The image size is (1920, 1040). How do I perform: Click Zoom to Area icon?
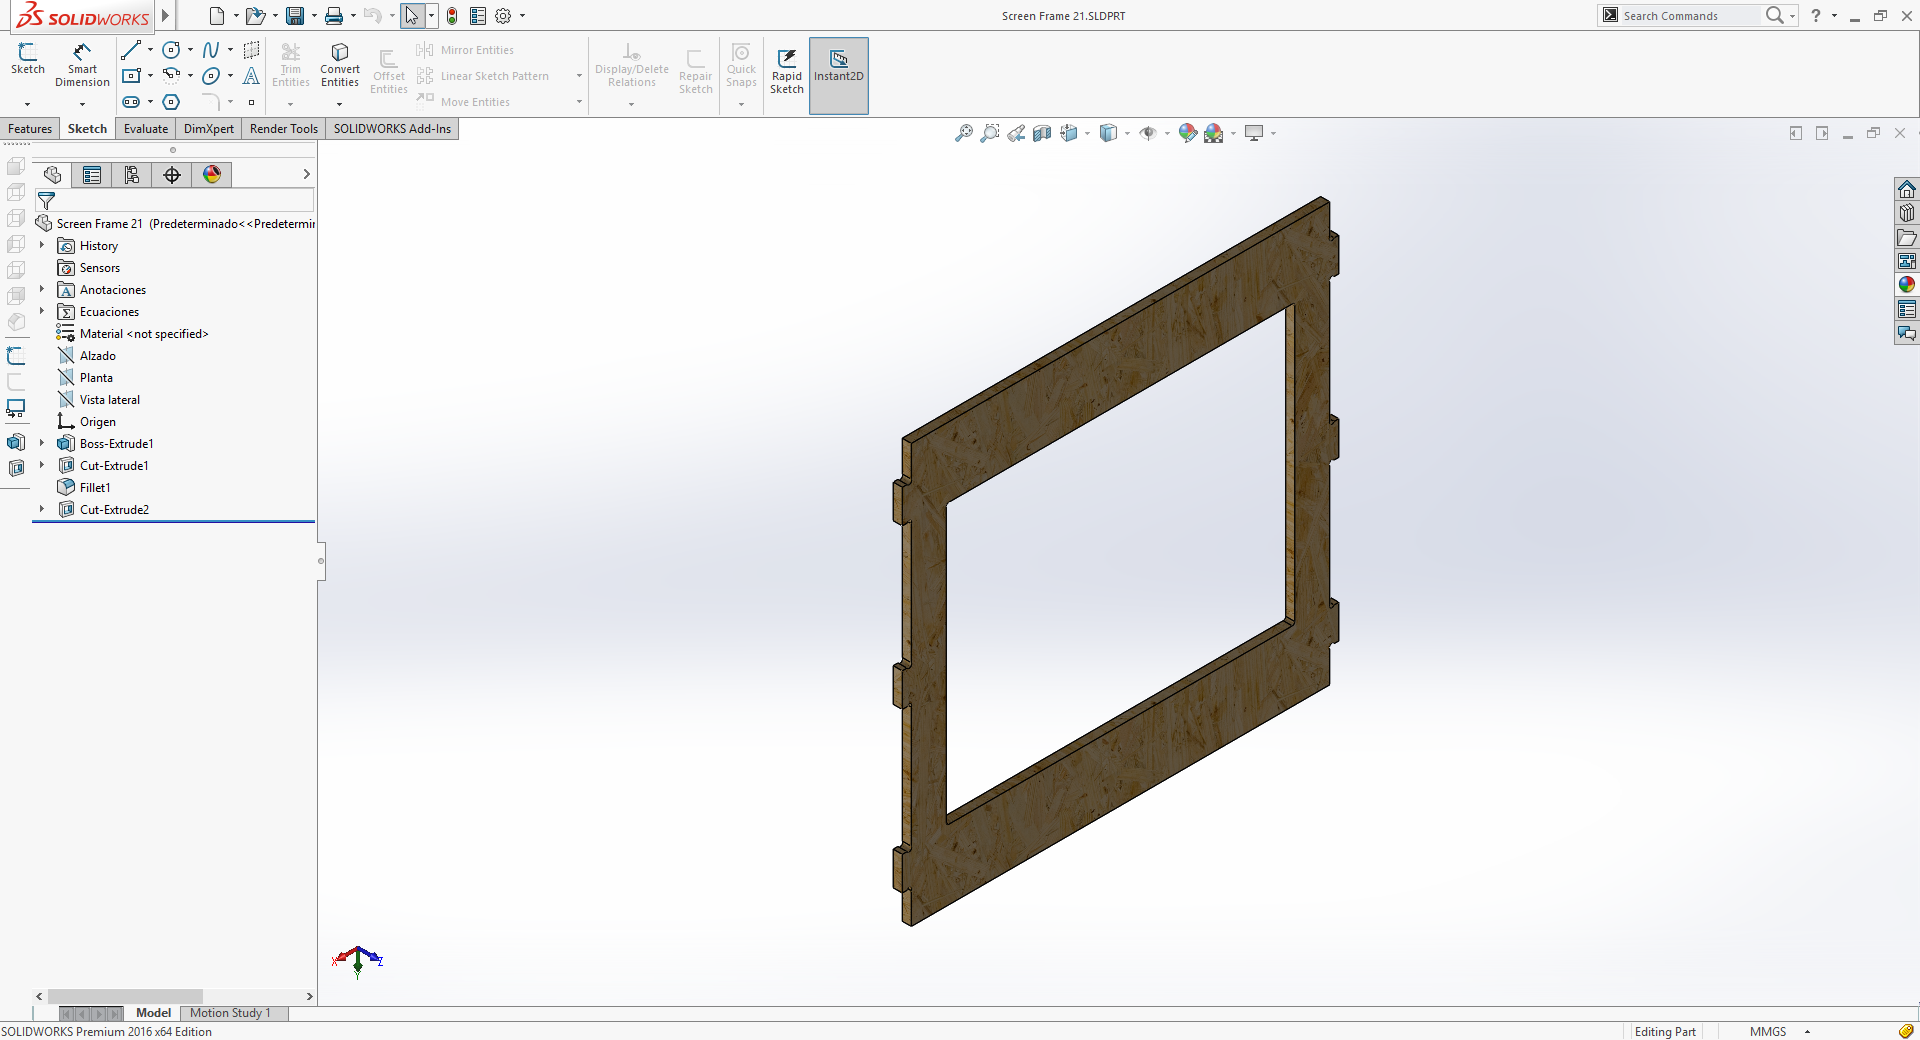click(x=990, y=133)
